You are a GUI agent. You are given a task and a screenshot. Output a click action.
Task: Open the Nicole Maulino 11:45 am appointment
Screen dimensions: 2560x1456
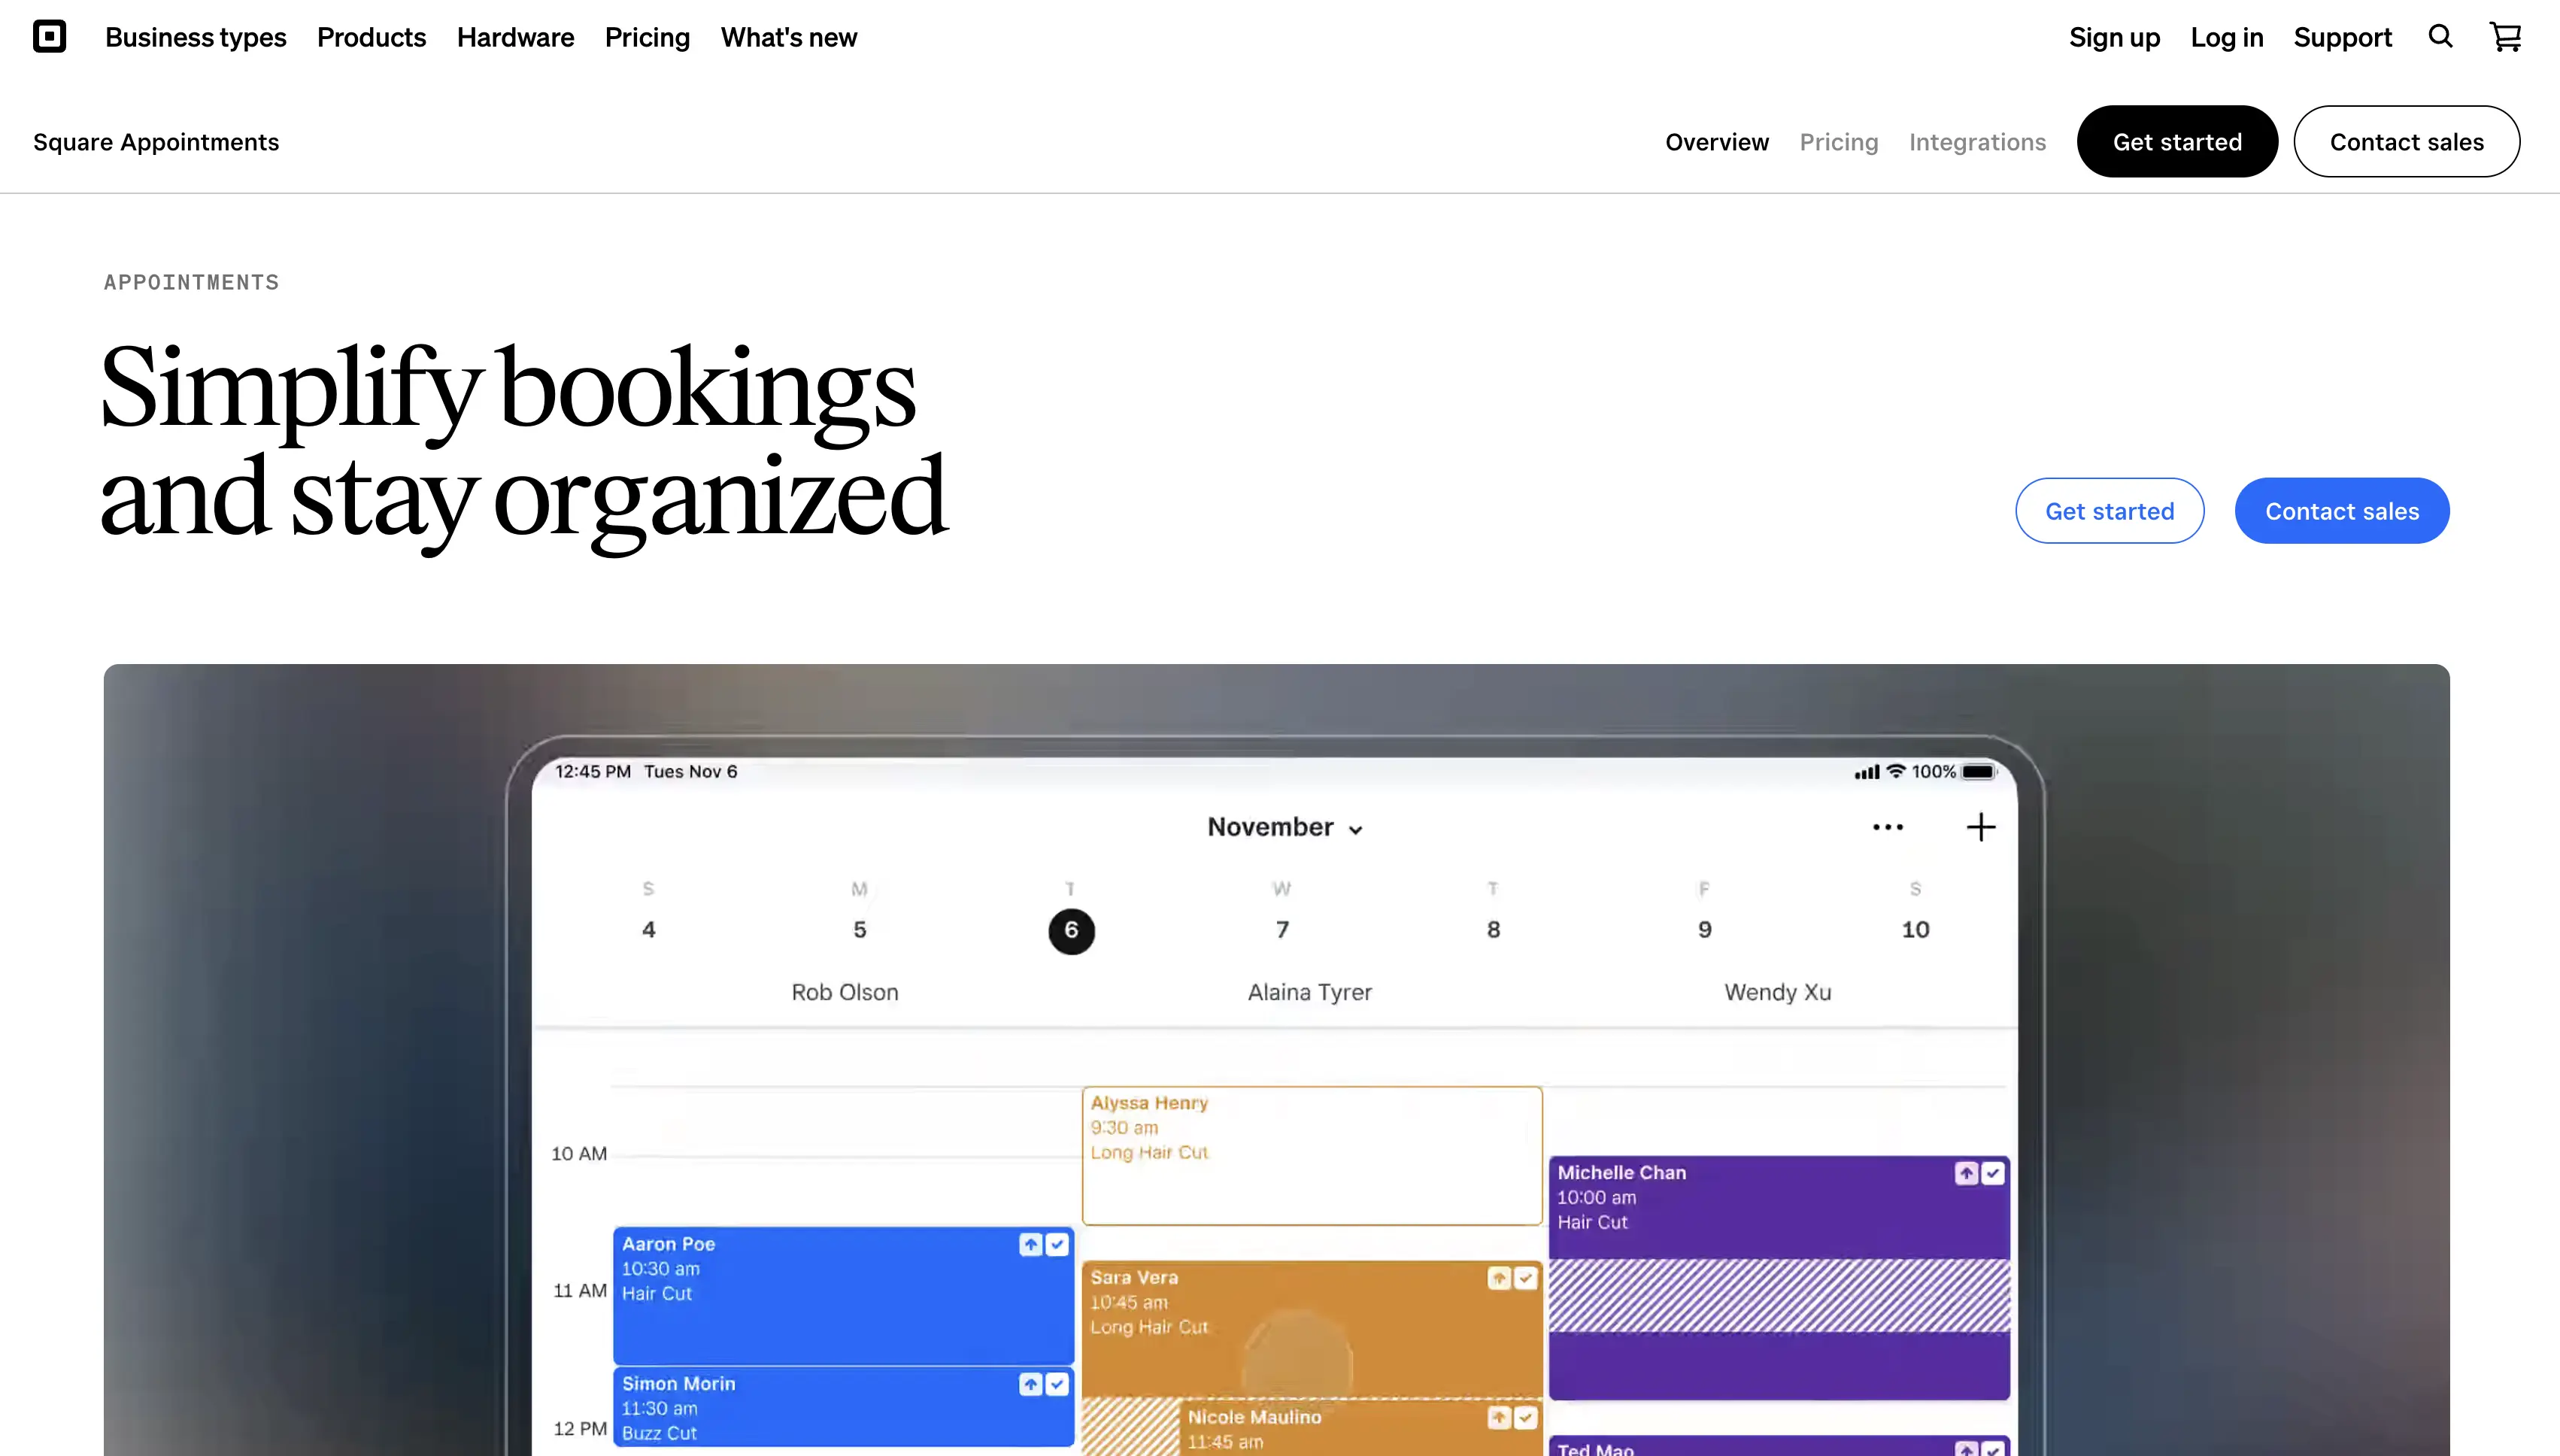point(1360,1428)
